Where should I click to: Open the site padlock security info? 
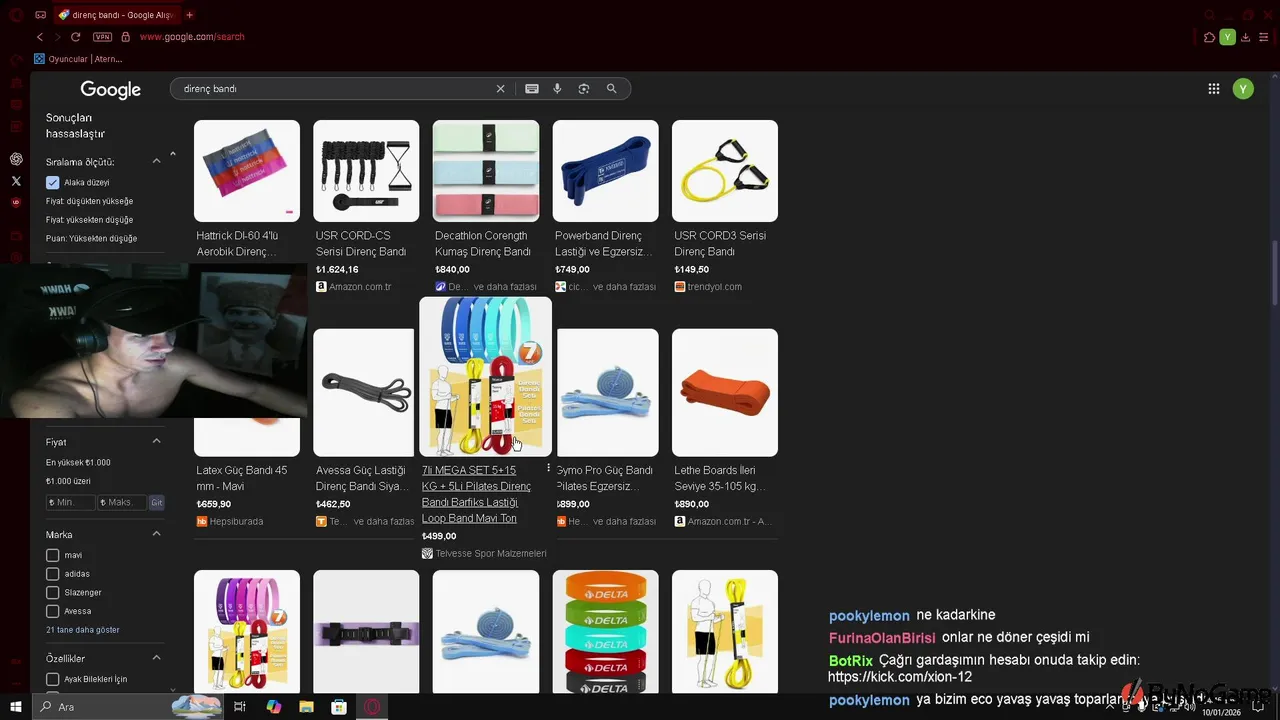[125, 37]
